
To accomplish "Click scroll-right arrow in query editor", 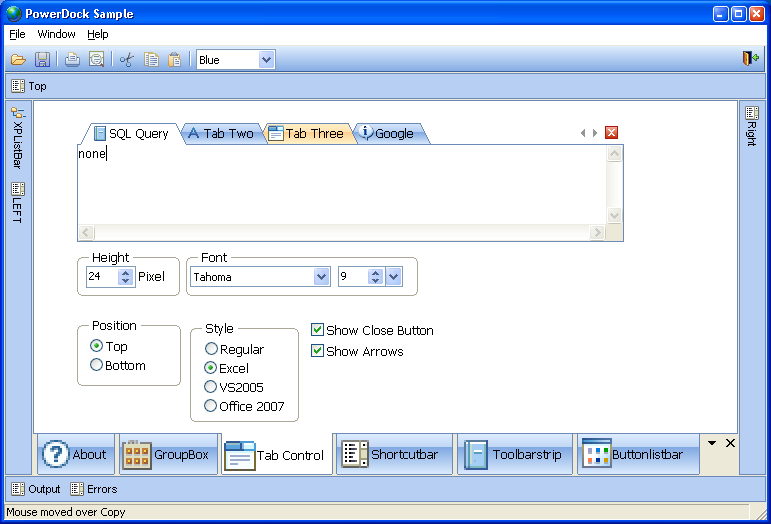I will [x=597, y=232].
